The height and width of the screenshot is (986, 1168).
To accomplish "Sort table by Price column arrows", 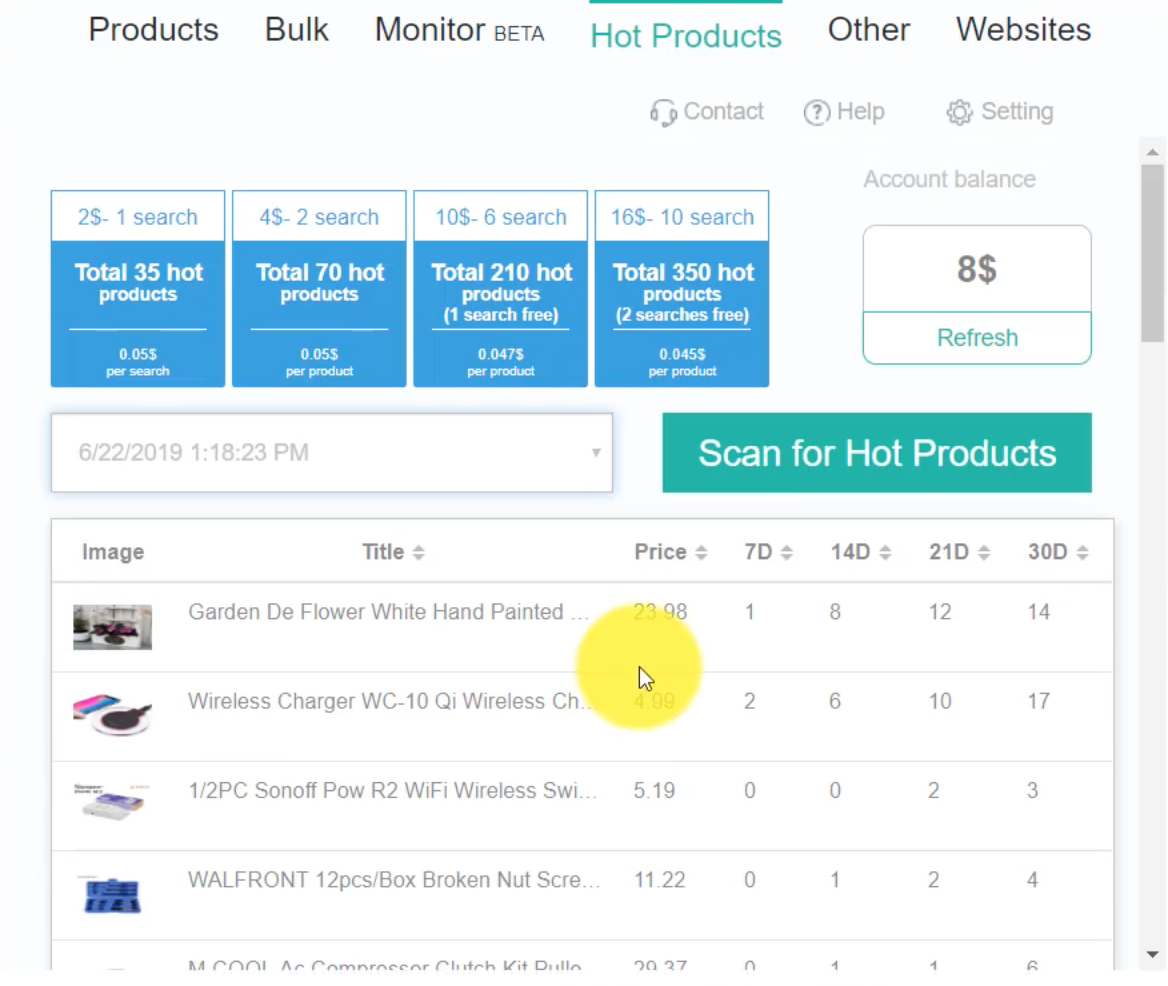I will pyautogui.click(x=701, y=553).
